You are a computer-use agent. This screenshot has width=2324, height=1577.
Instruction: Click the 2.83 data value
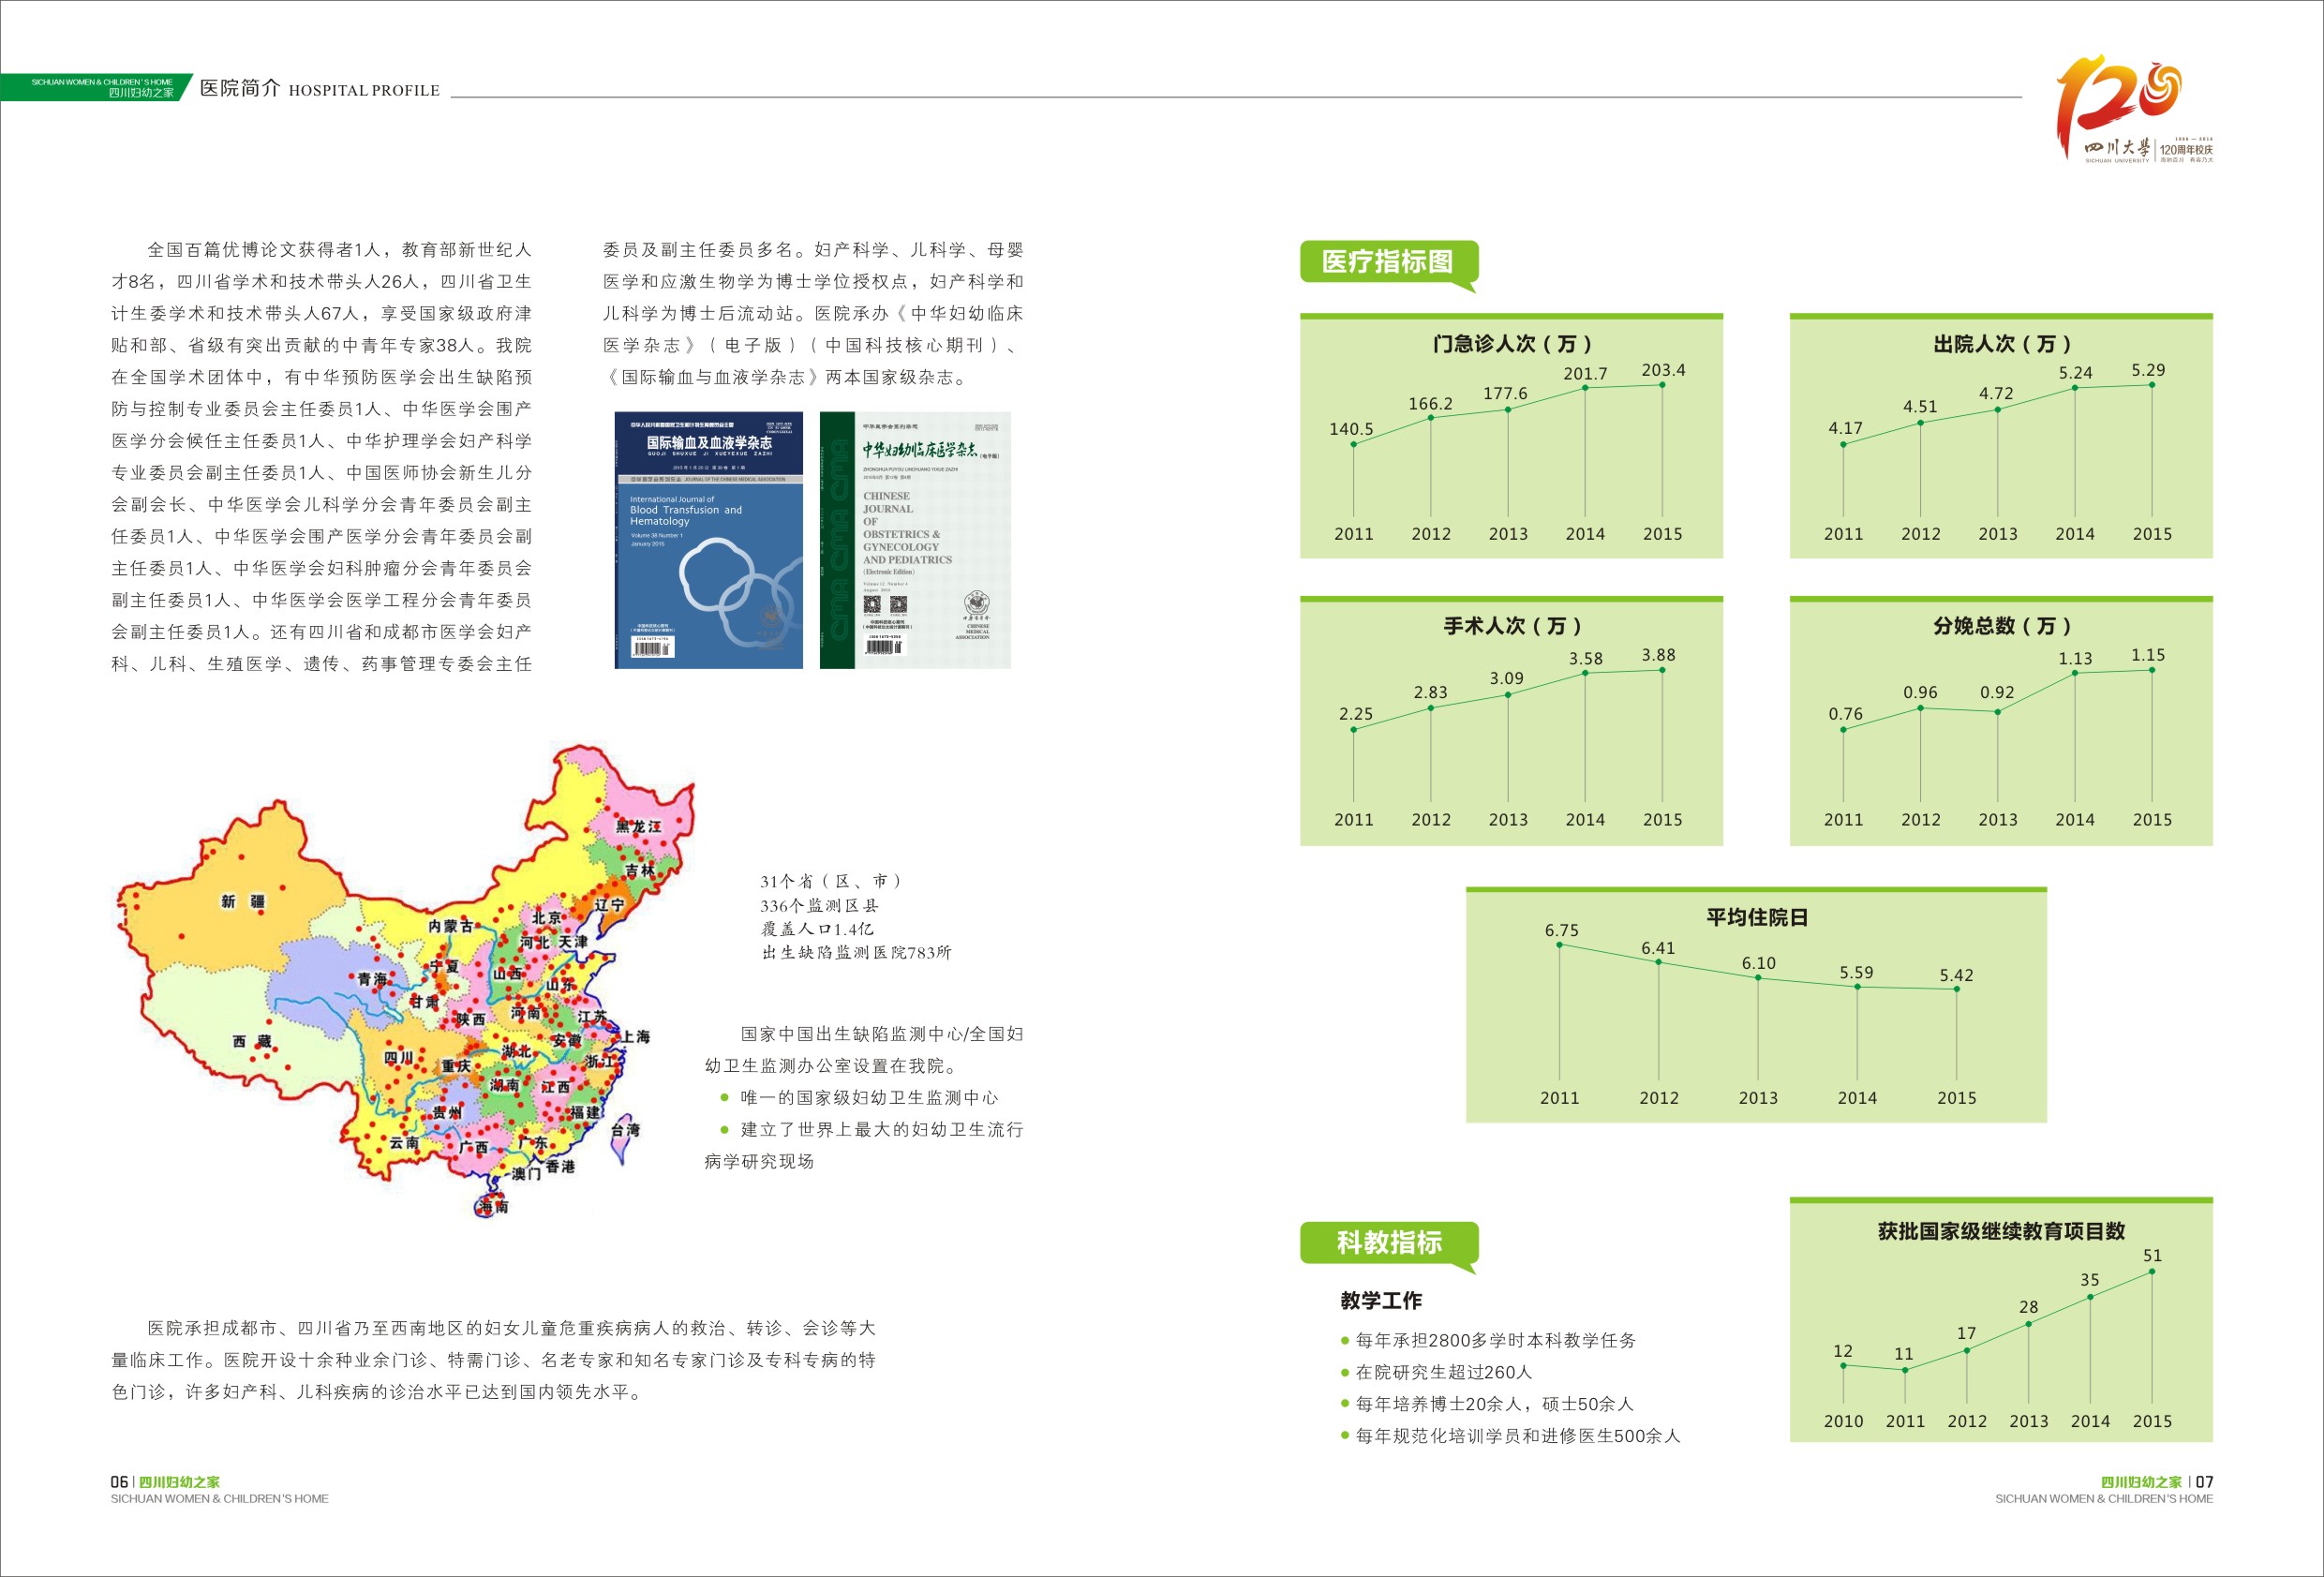pos(1430,692)
